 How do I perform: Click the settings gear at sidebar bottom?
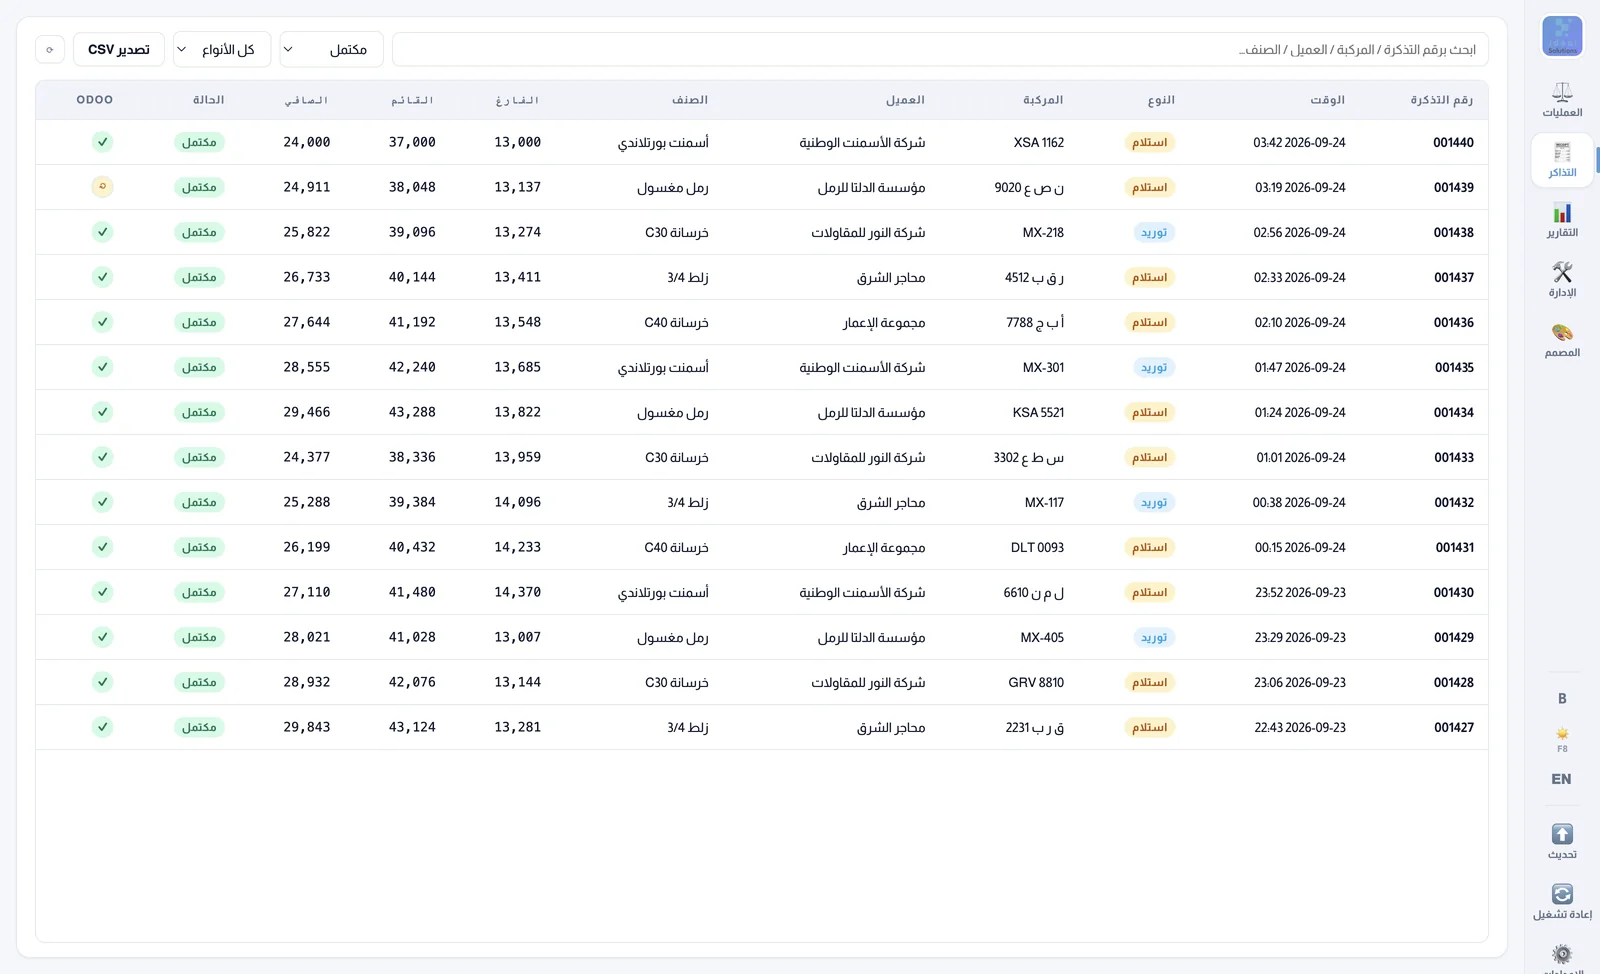coord(1562,954)
